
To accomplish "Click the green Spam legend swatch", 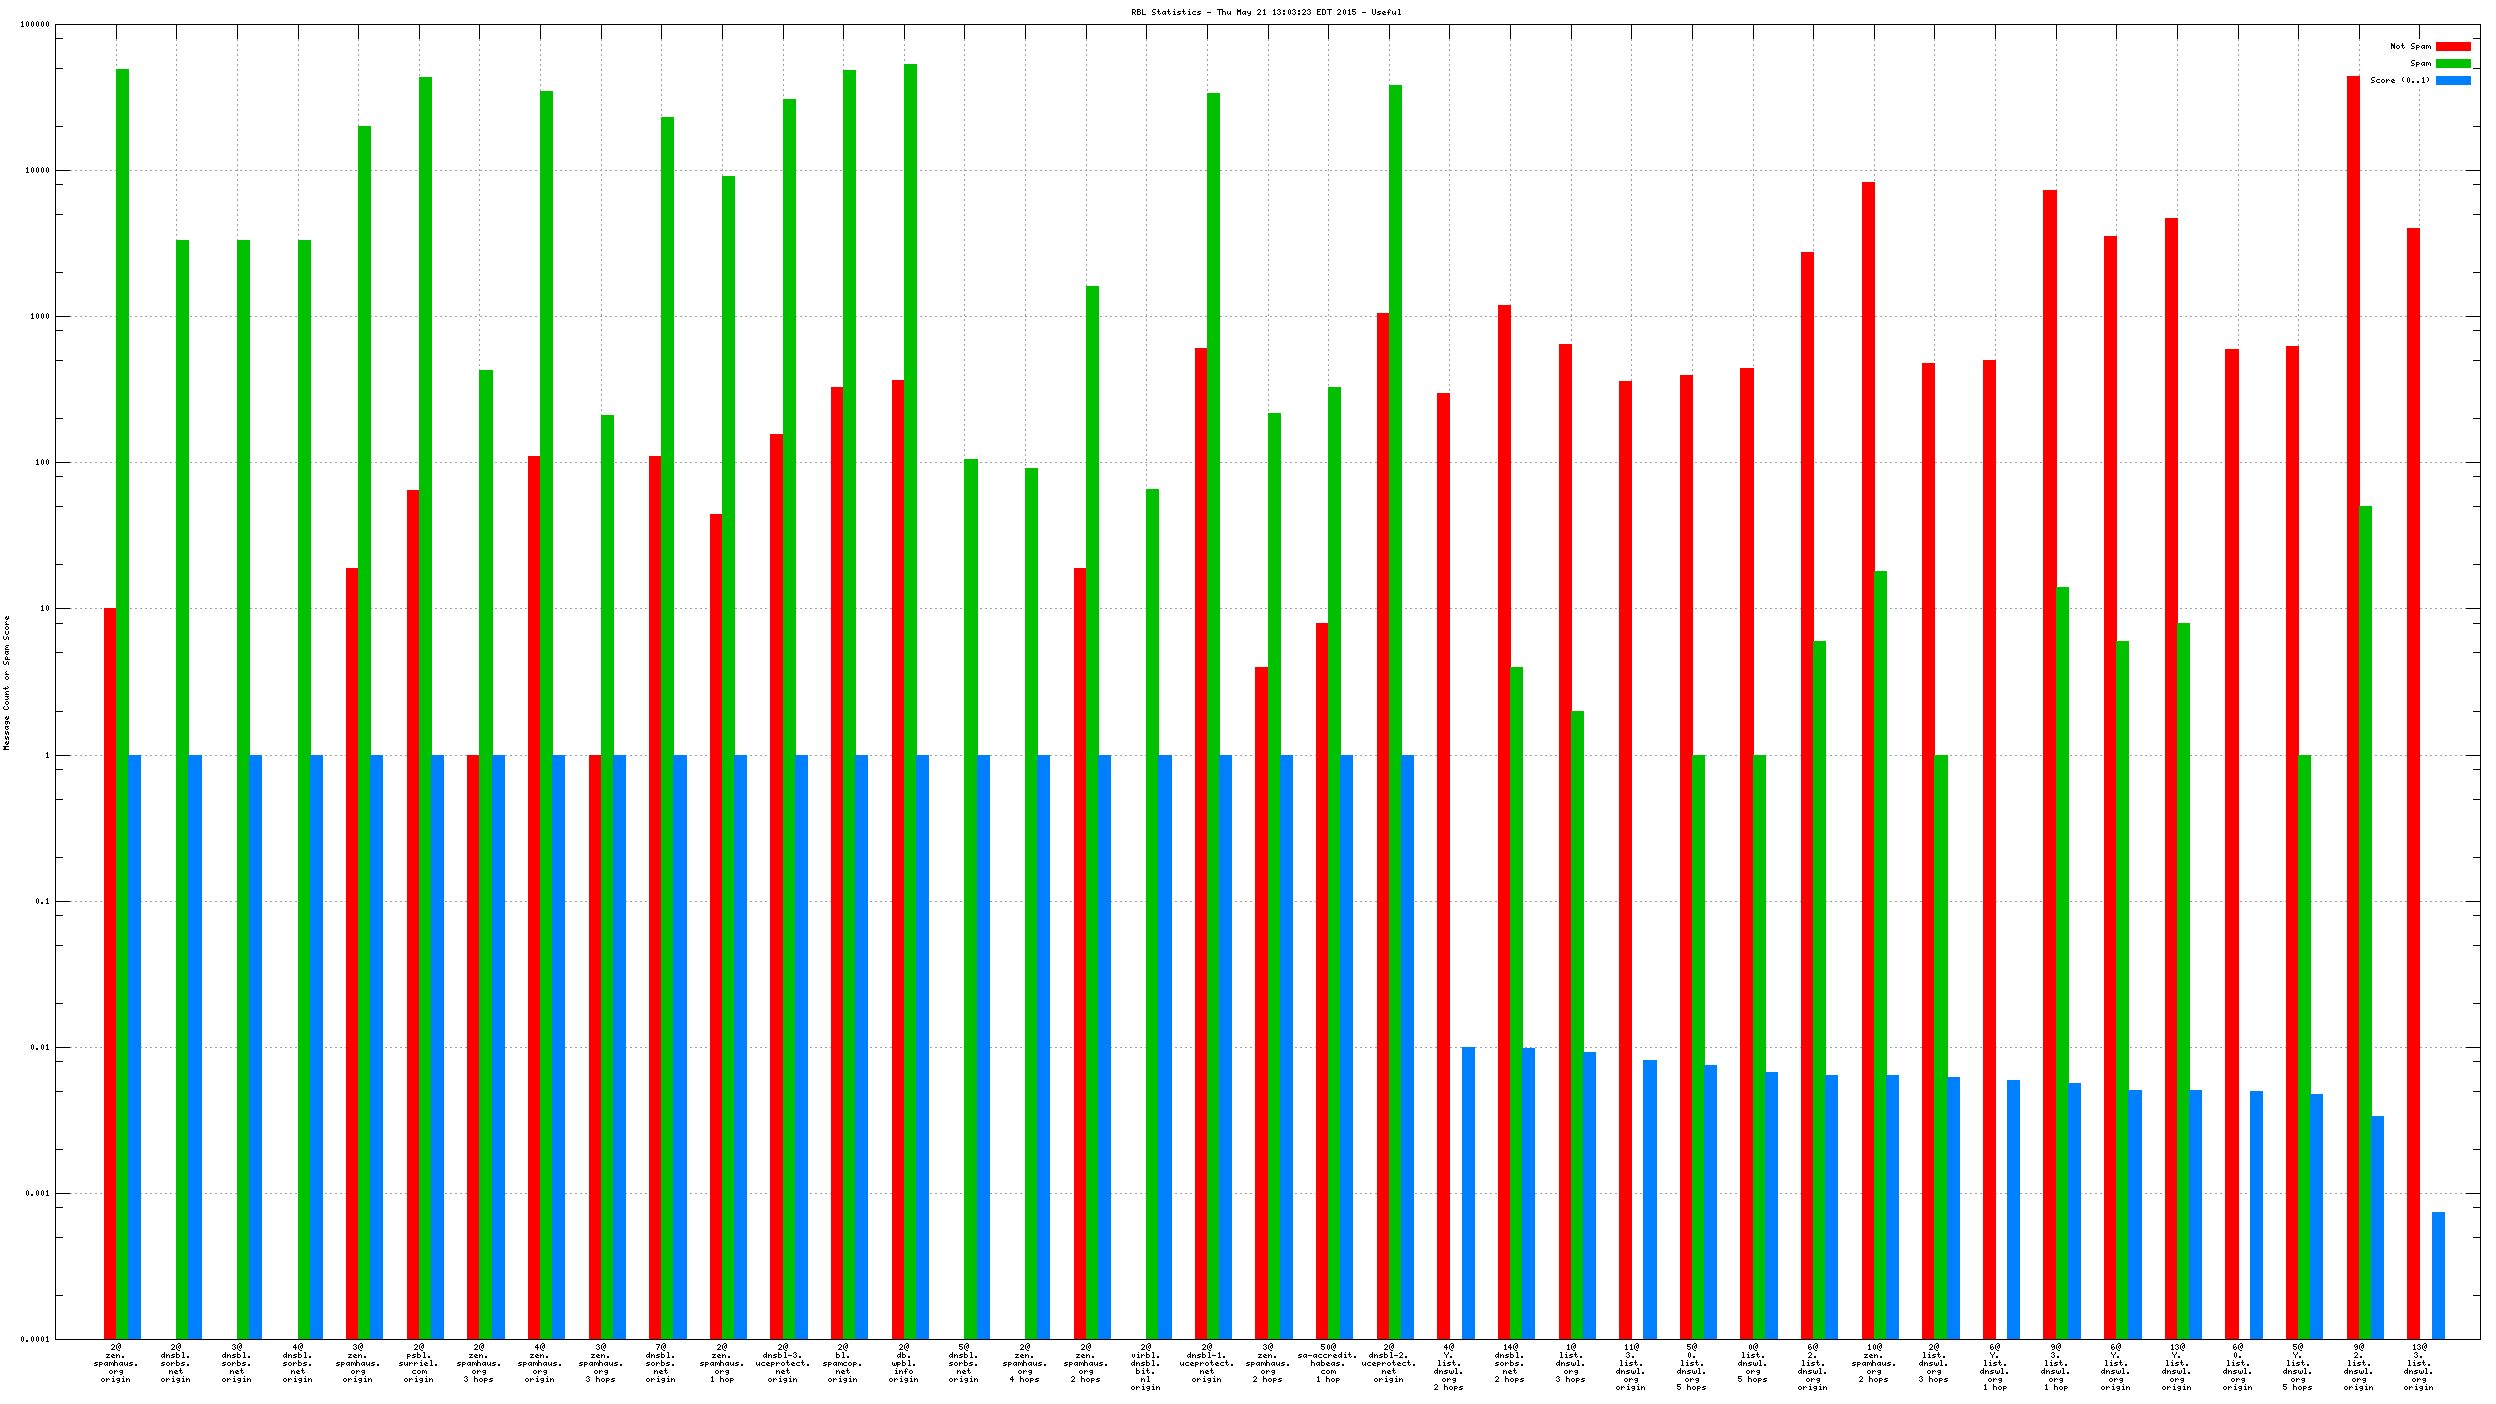I will tap(2452, 63).
